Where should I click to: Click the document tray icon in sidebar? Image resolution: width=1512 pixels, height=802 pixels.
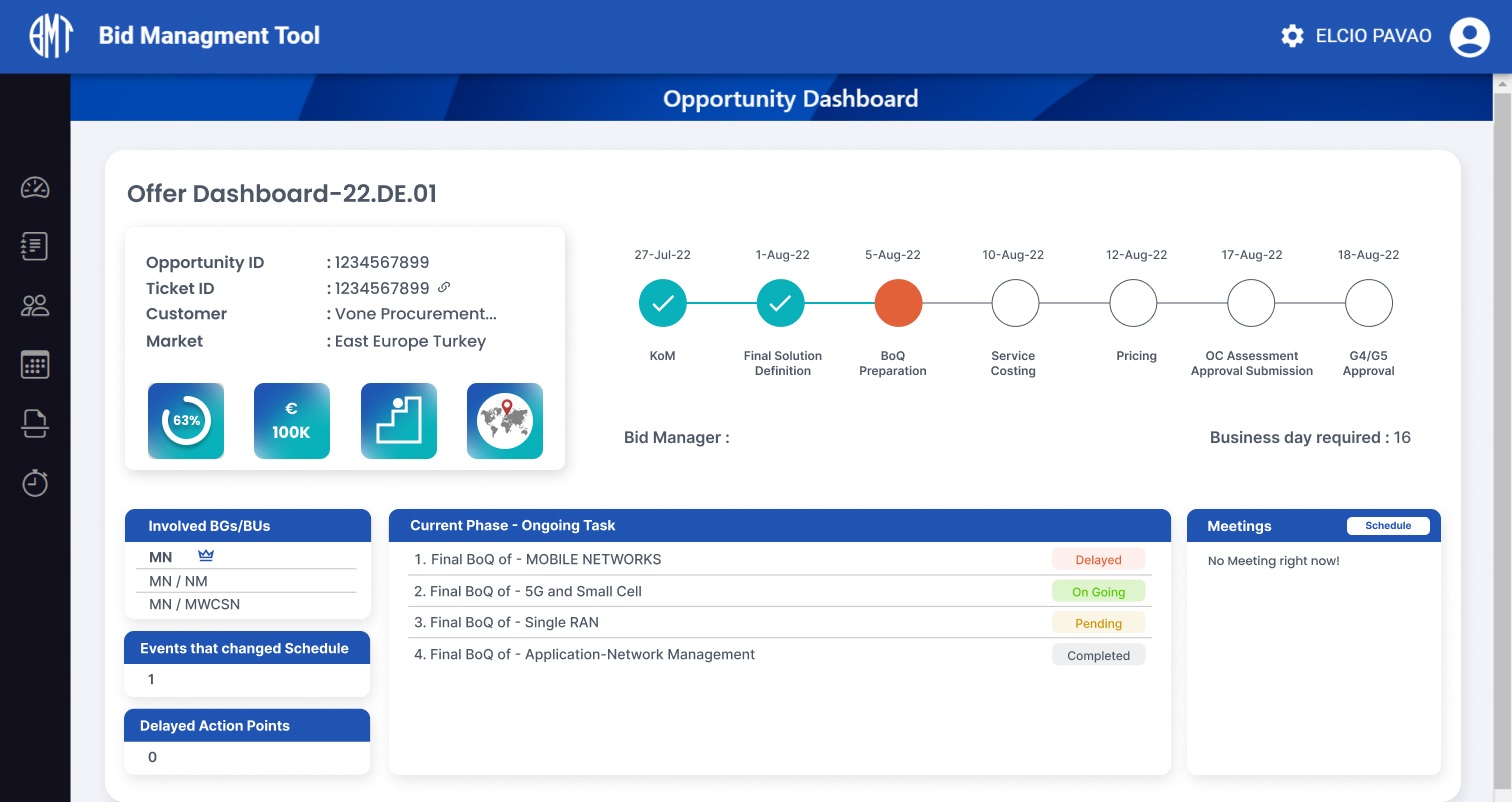coord(35,424)
